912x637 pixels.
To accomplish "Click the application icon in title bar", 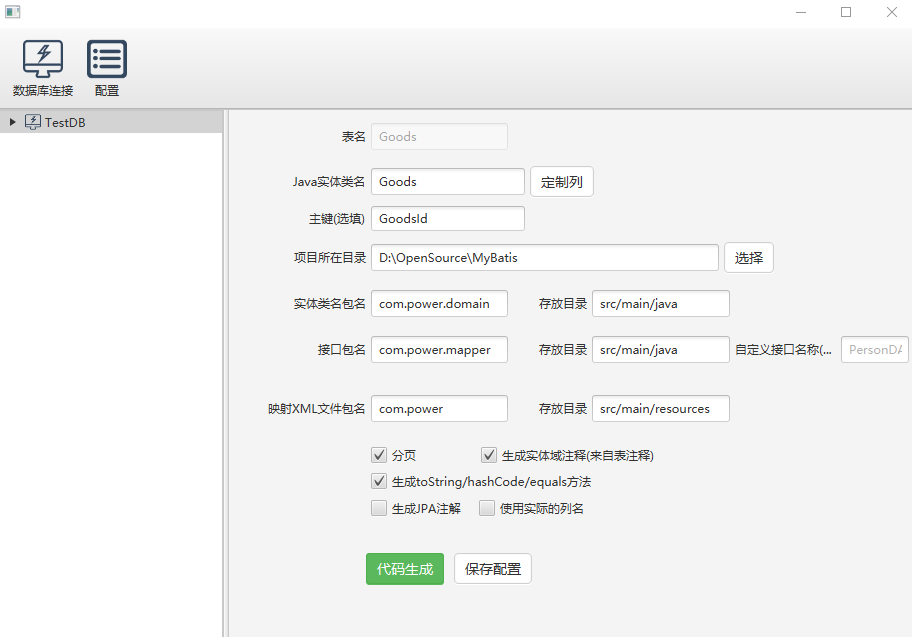I will [12, 11].
